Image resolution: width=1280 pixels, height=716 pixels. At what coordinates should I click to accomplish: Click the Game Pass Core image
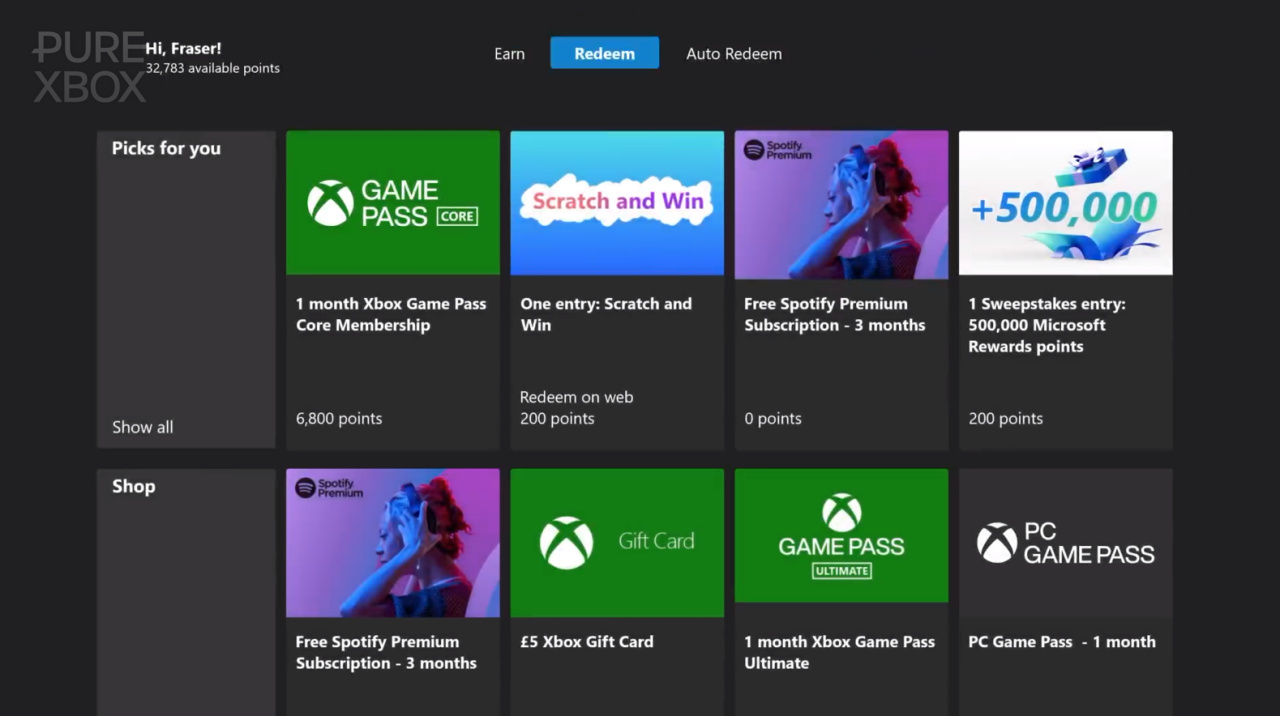pyautogui.click(x=393, y=203)
